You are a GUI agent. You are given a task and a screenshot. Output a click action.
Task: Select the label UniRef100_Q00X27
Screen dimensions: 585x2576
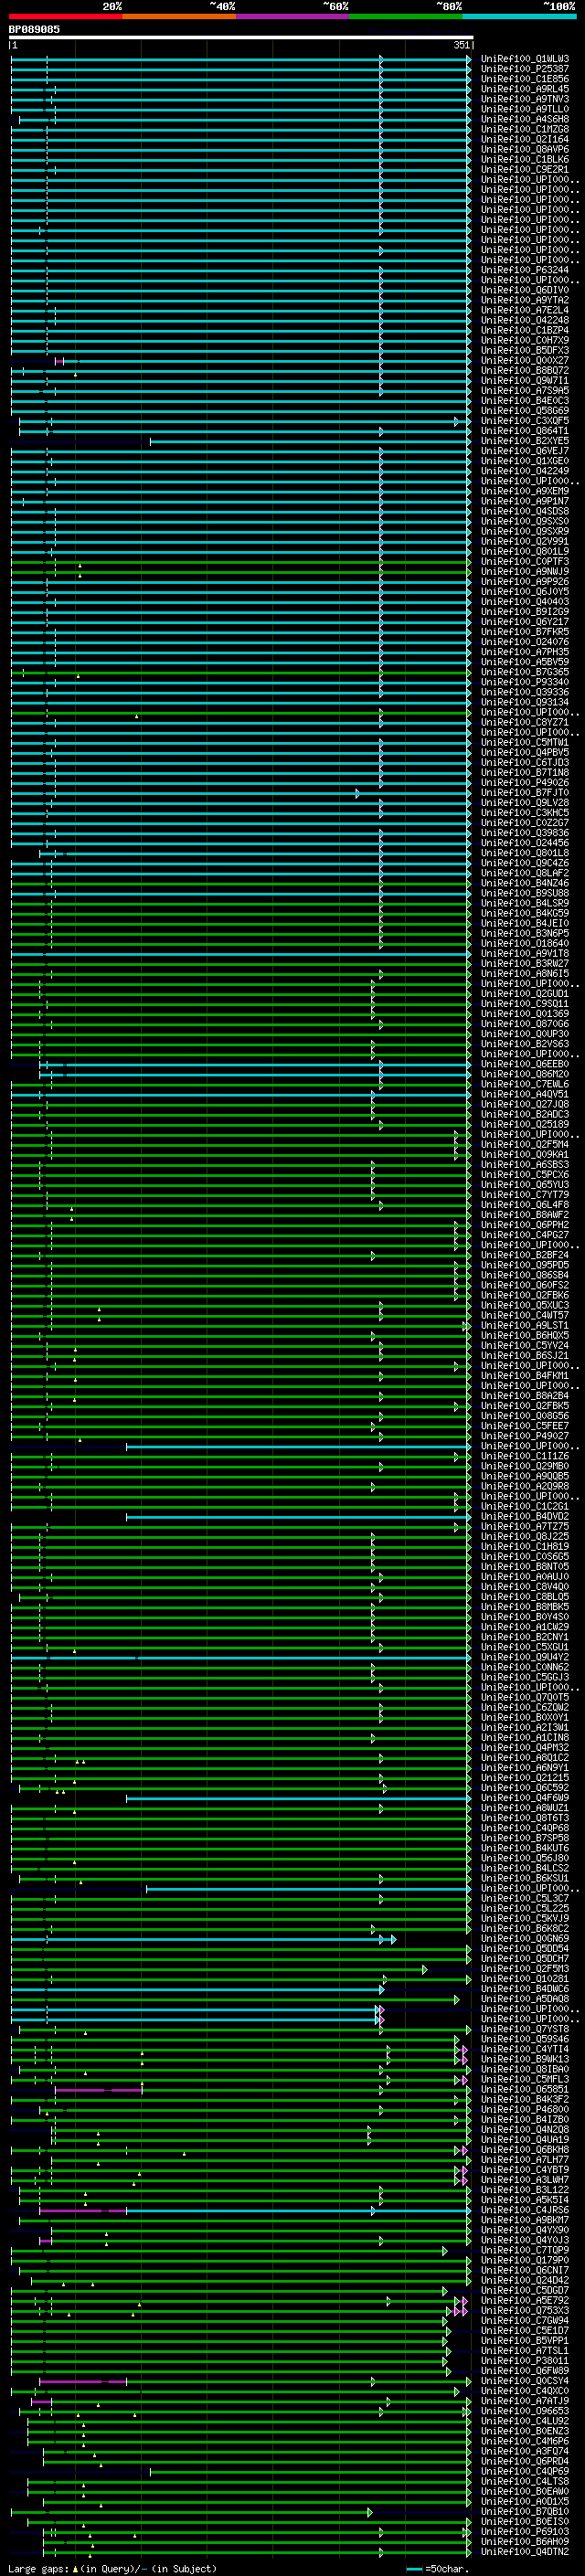click(x=525, y=360)
